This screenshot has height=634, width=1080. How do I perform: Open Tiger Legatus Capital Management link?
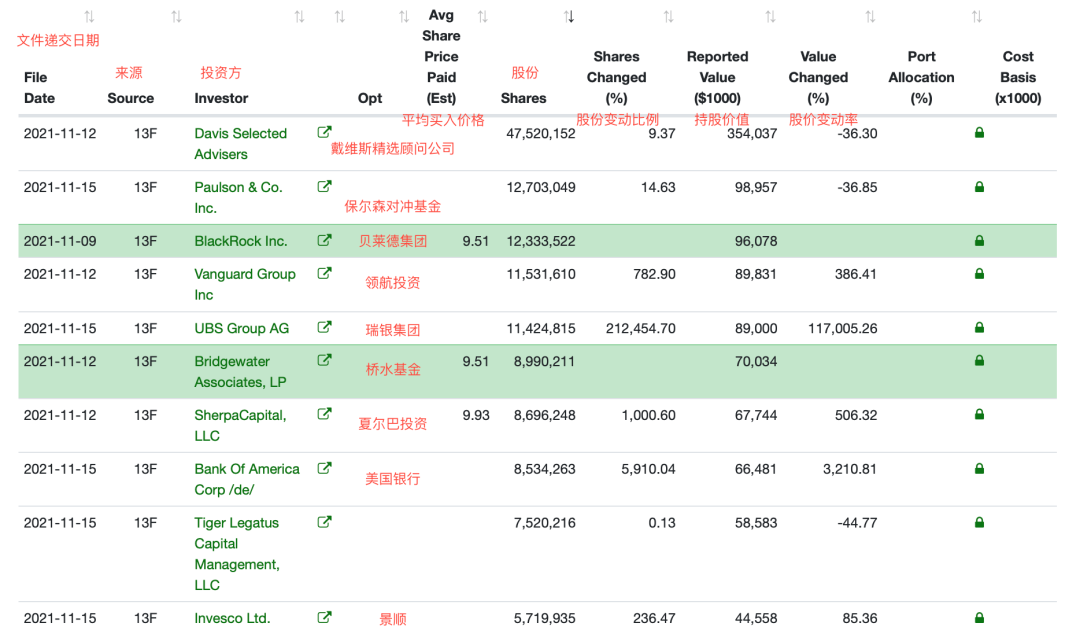[237, 553]
